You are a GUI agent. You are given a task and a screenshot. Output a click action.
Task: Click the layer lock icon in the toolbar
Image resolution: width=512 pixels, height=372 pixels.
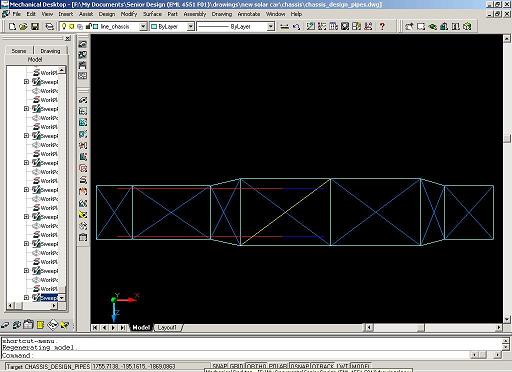point(89,26)
